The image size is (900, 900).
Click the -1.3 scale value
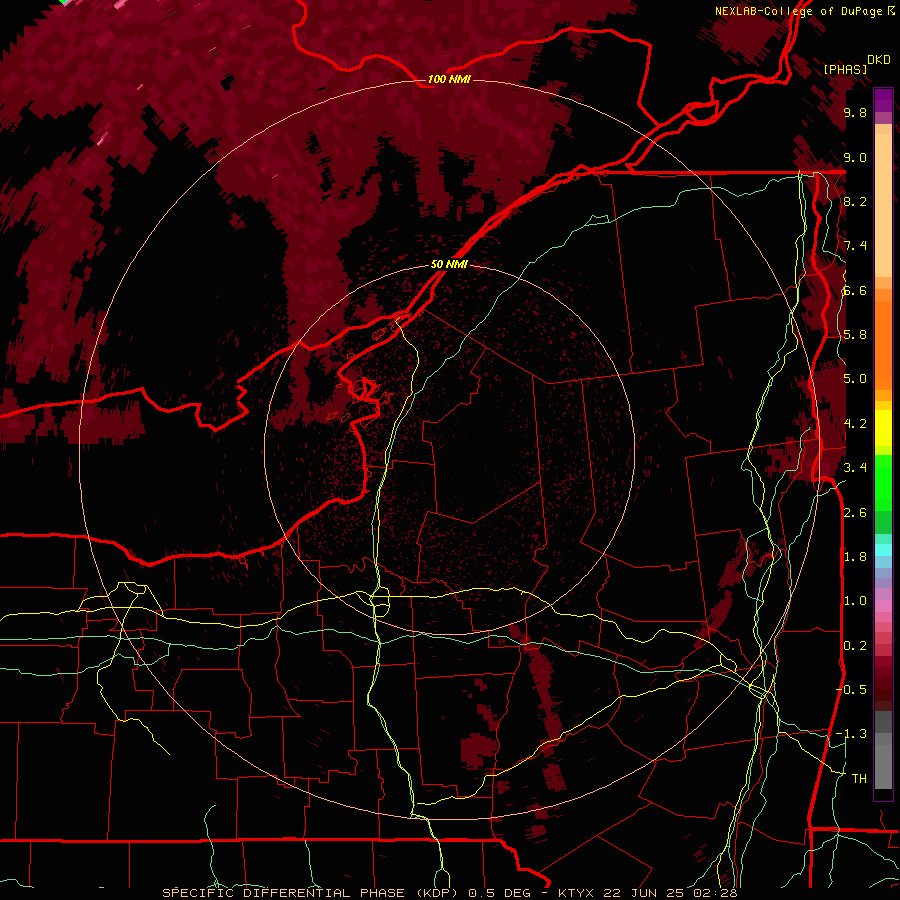[852, 734]
